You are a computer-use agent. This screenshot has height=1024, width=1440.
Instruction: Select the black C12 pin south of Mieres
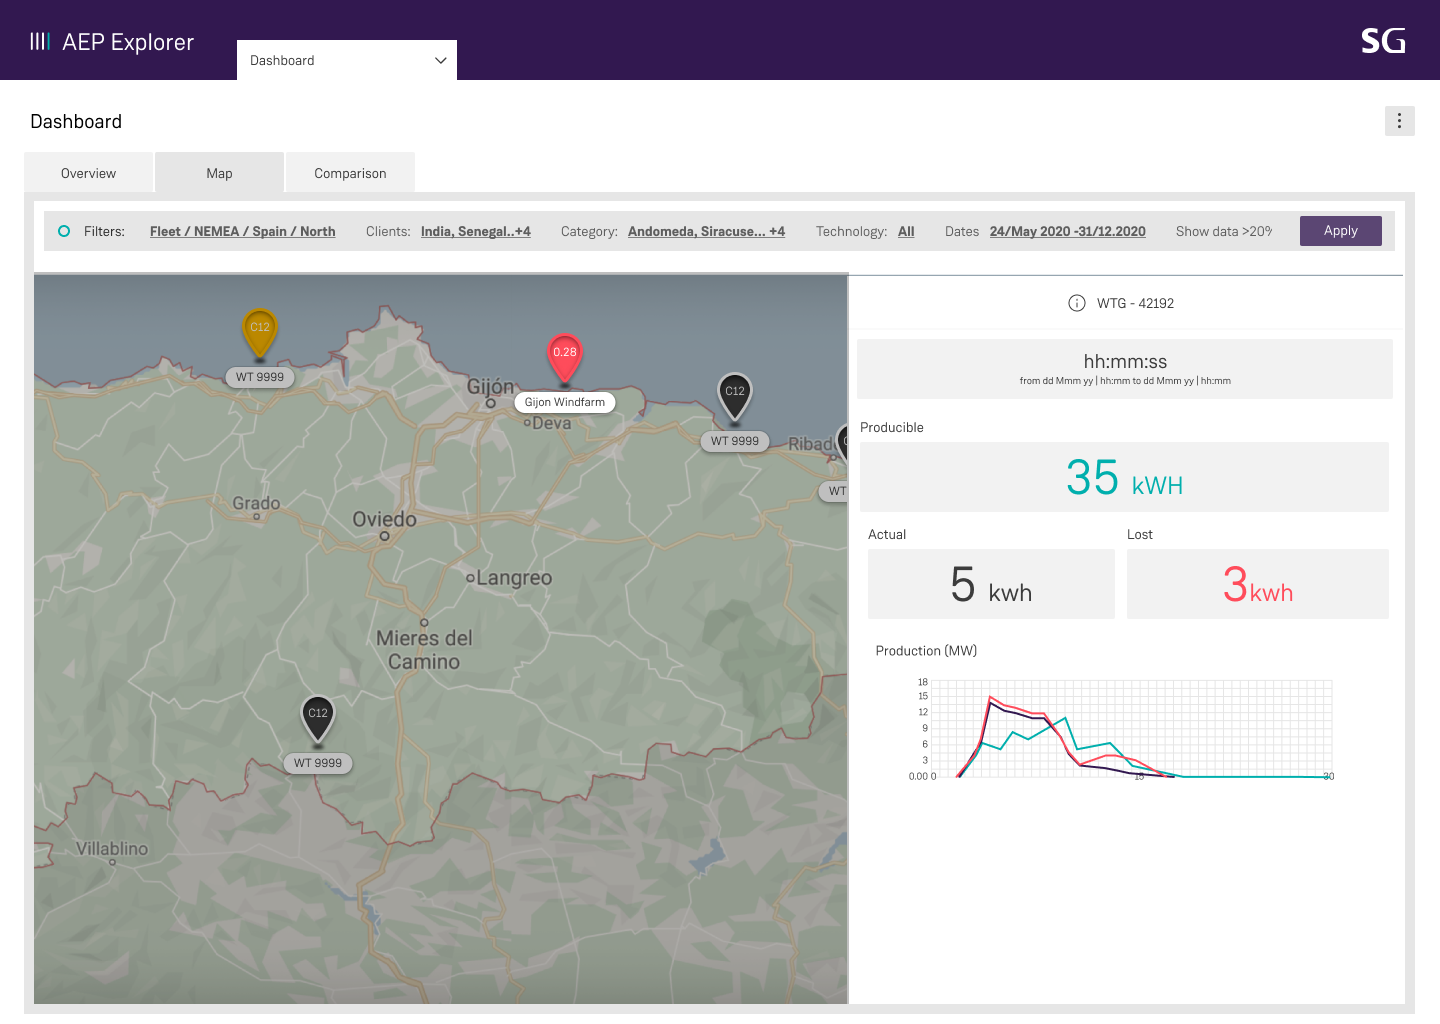(x=318, y=718)
